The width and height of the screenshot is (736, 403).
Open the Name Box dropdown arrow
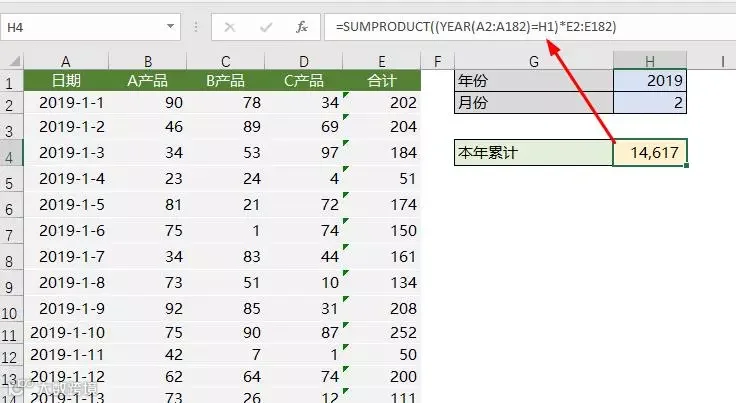[x=170, y=27]
